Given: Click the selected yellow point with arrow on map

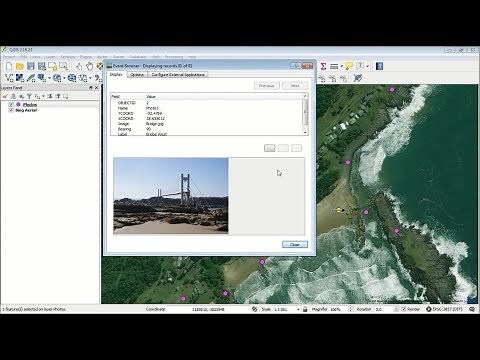Looking at the screenshot, I should point(339,210).
